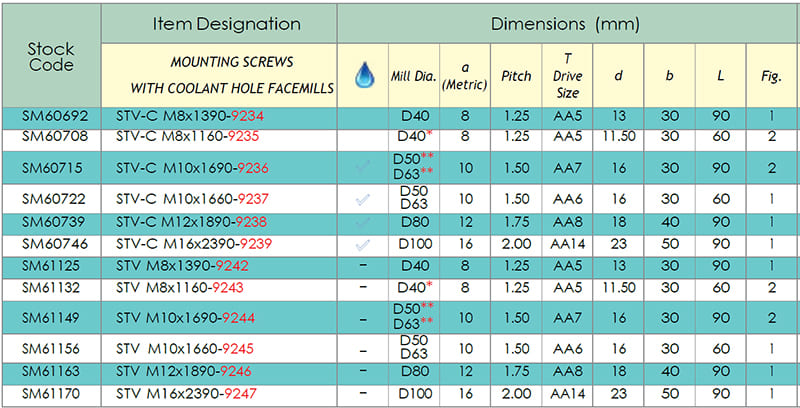Open stock code SM60692
The image size is (800, 408).
(x=50, y=115)
